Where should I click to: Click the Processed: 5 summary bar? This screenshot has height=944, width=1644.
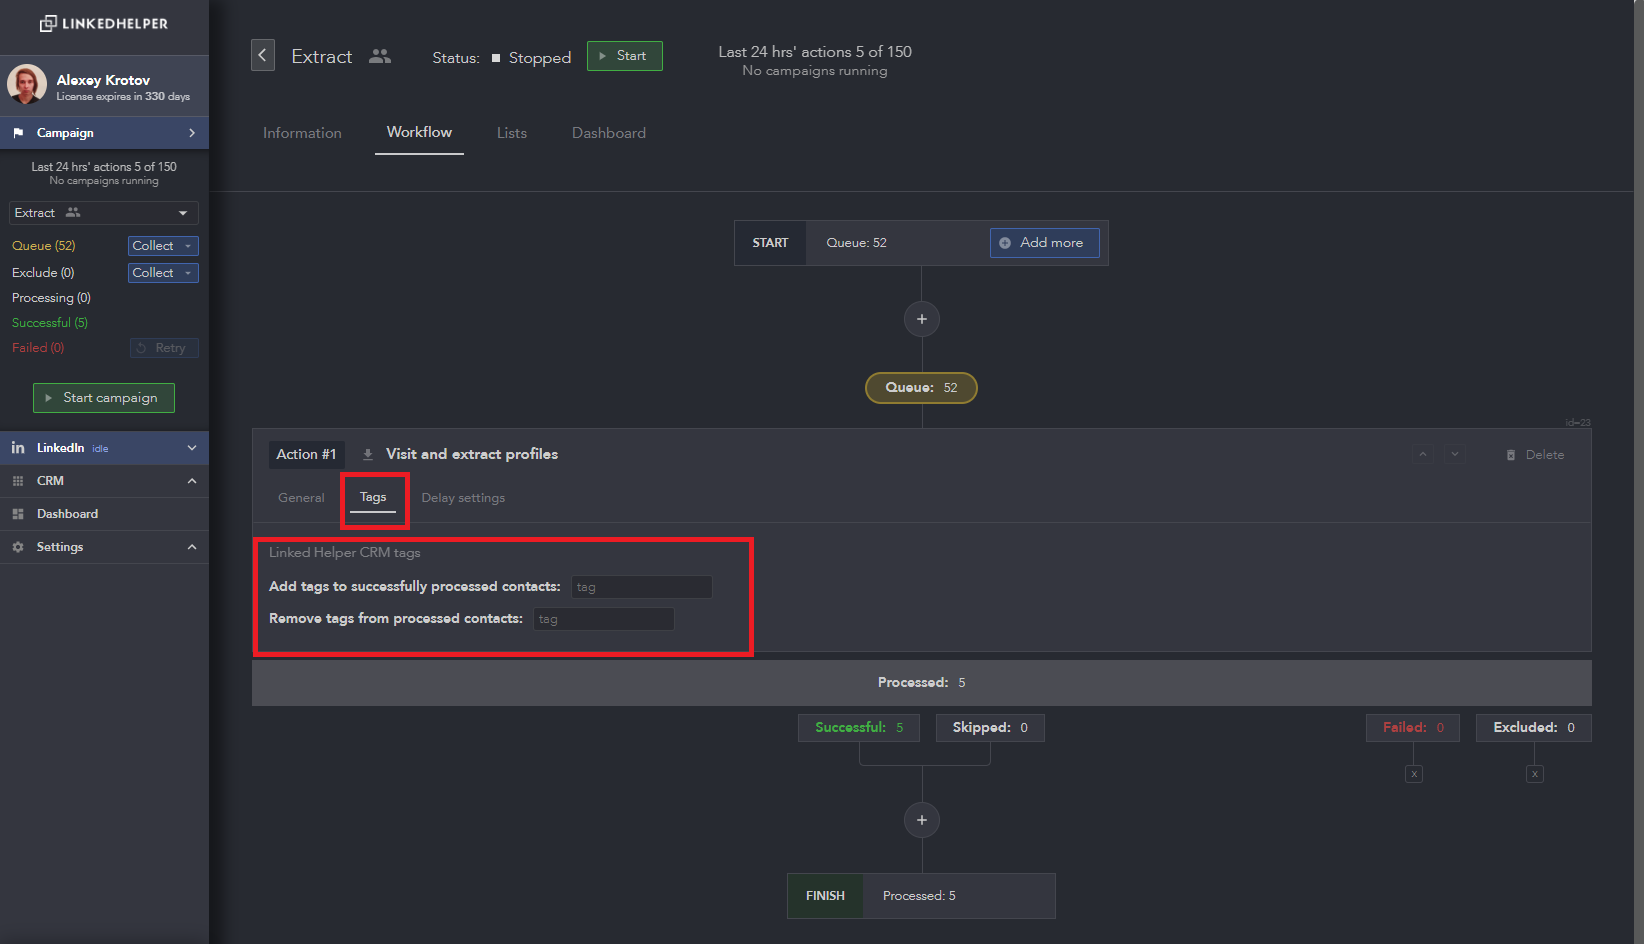(921, 683)
